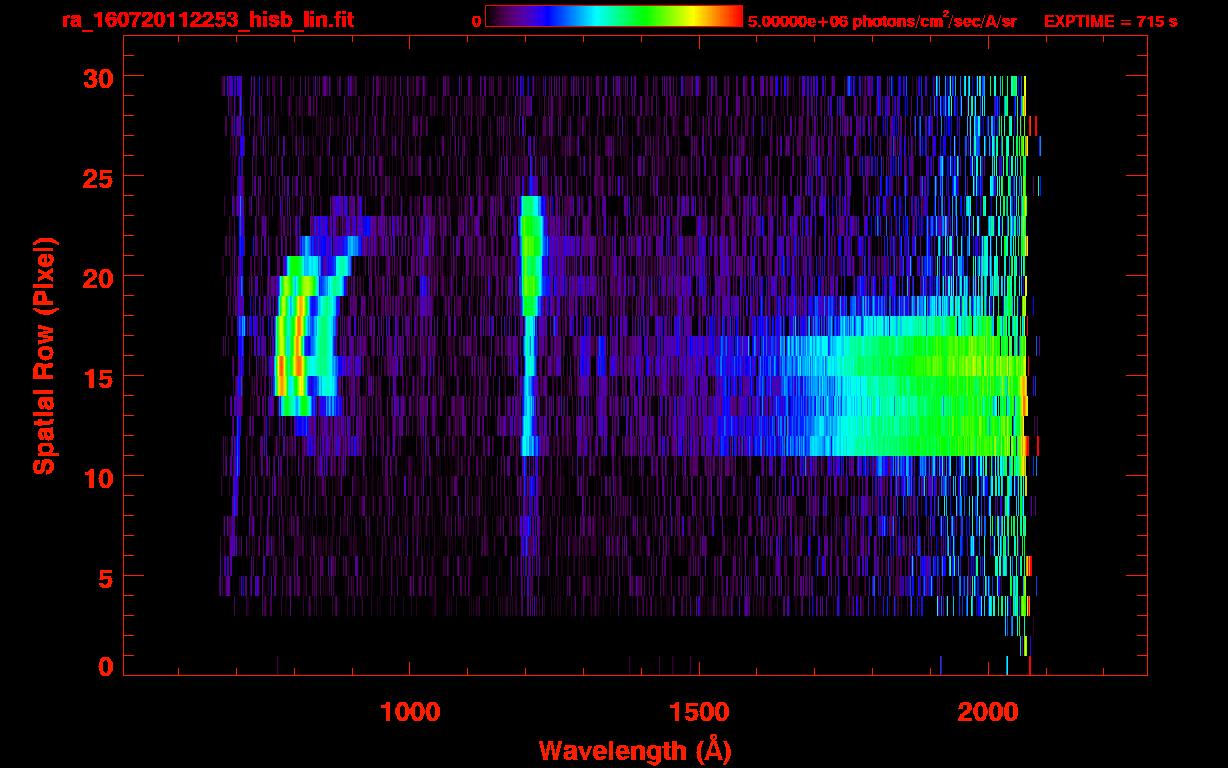Click the x-axis tick label 1500

point(699,712)
